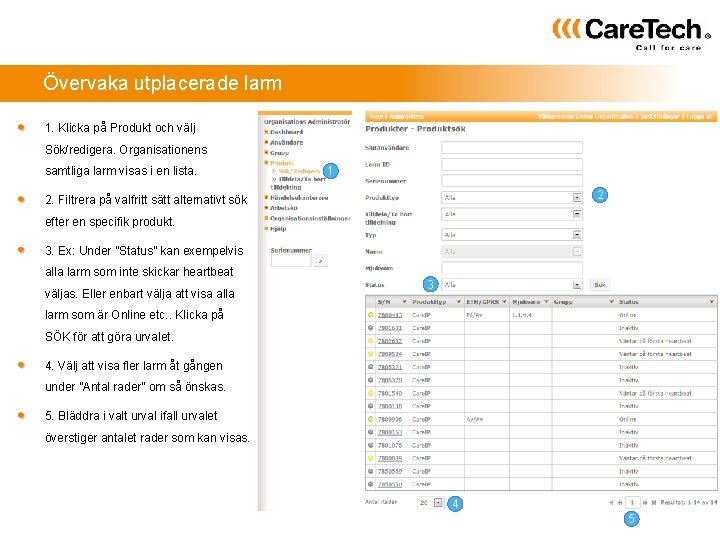Open the Produkttyp column filter arrow
The width and height of the screenshot is (720, 540).
(458, 302)
